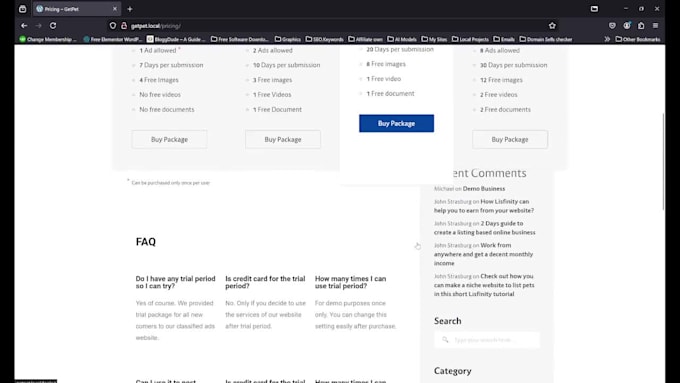Click "Can be purchased only once per user" note
Viewport: 680px width, 383px height.
point(170,183)
